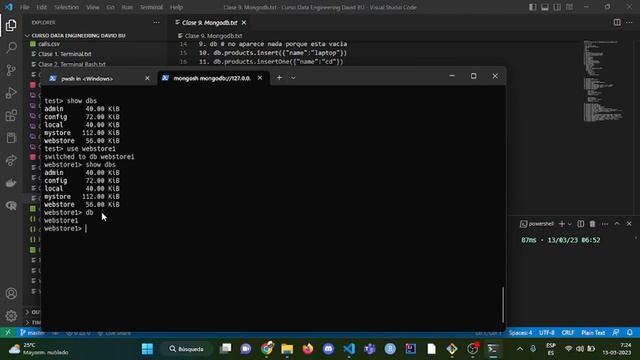Change the UTF-8 encoding in status bar

[x=547, y=333]
